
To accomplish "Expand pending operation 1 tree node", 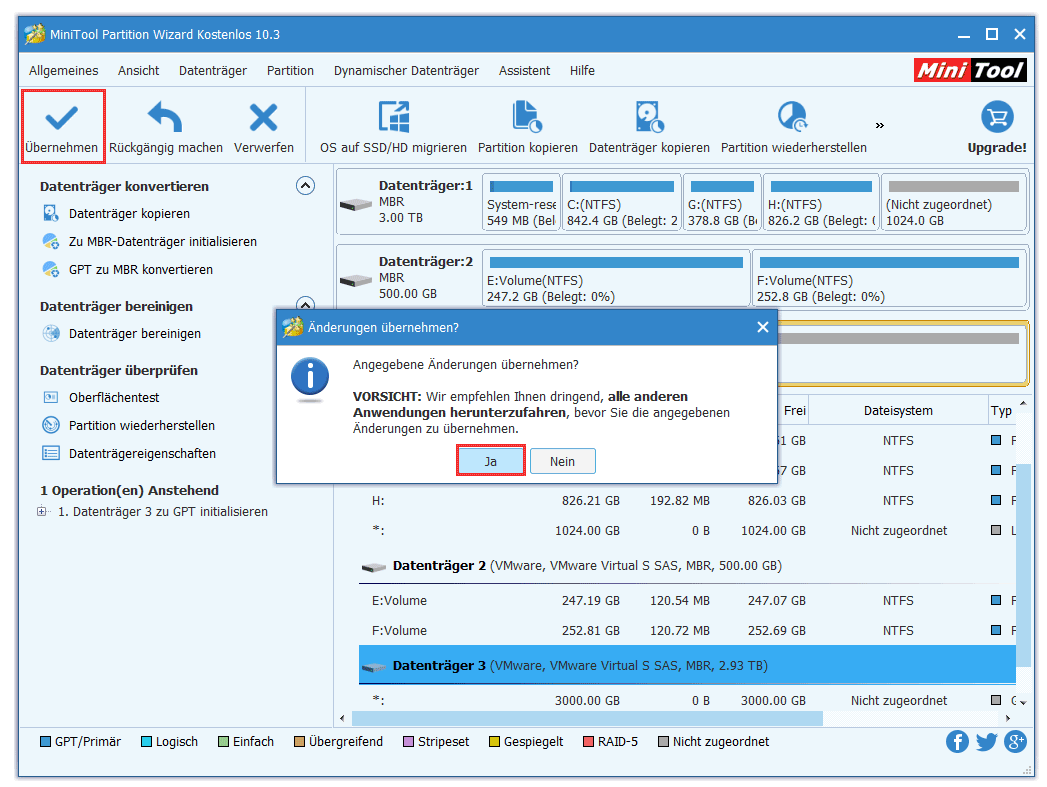I will pos(42,512).
